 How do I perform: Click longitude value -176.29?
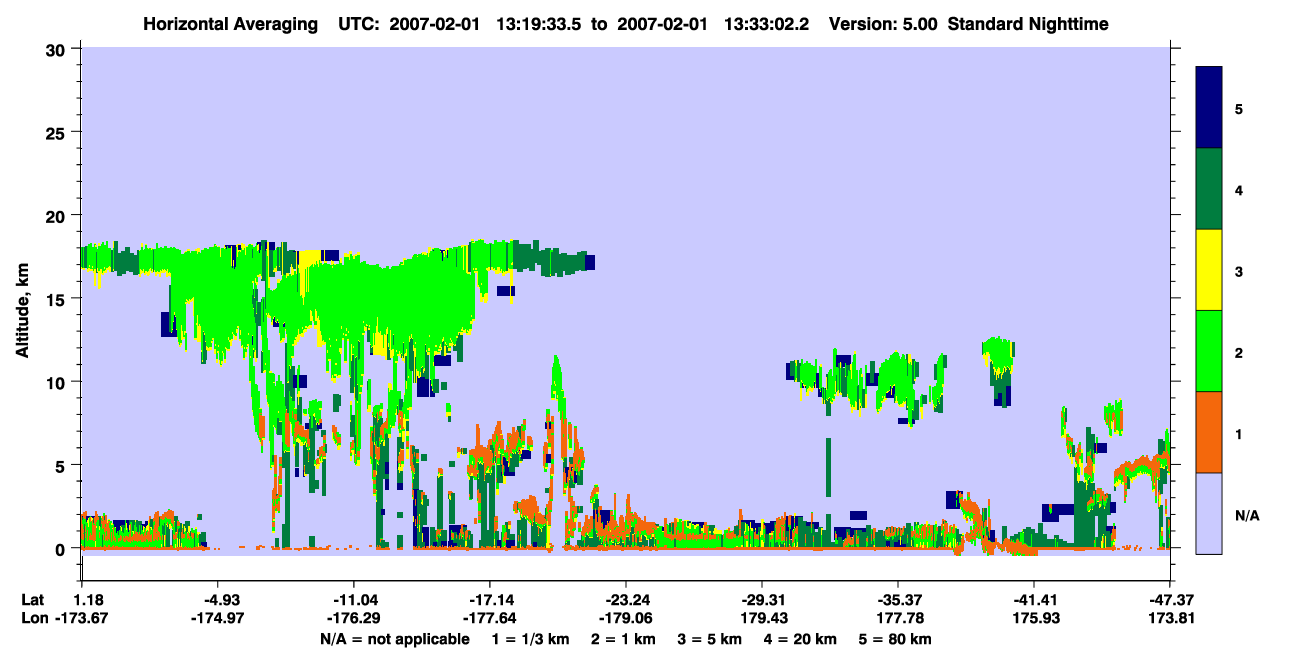tap(353, 618)
